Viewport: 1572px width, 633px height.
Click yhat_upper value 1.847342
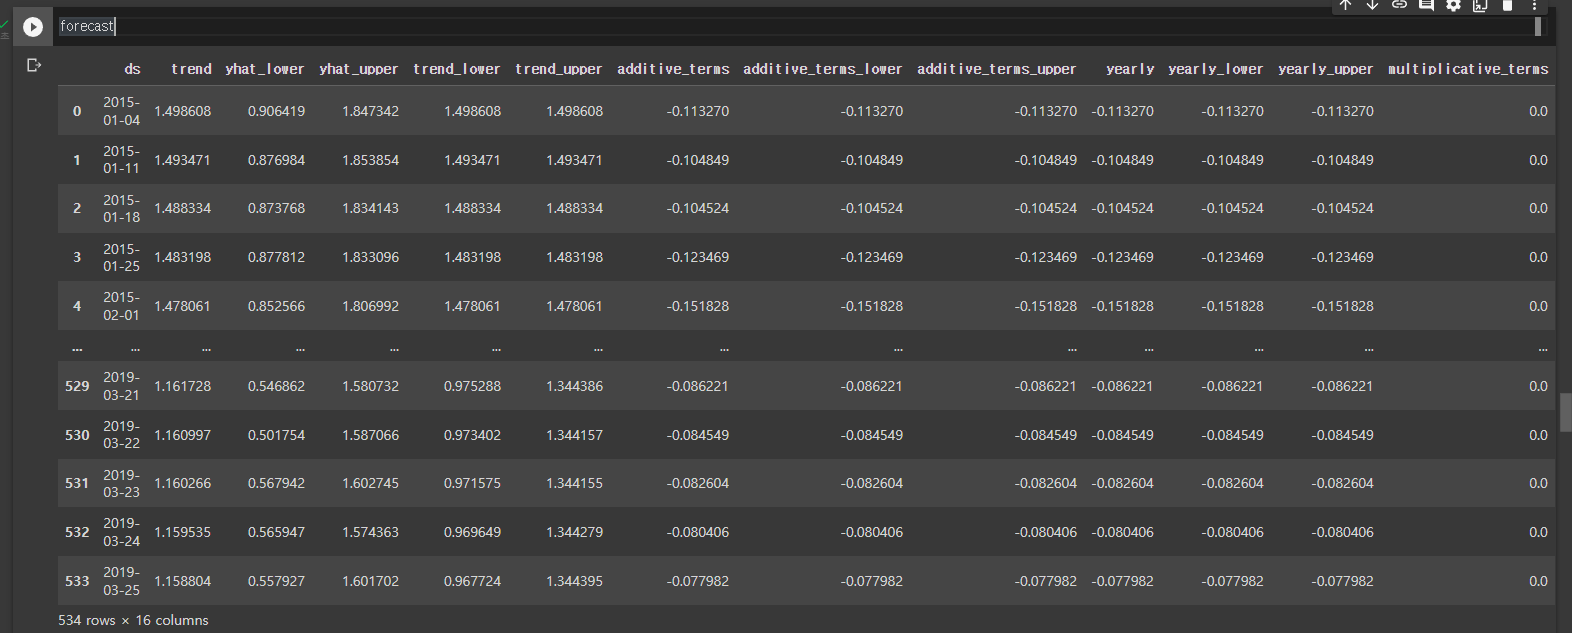(x=370, y=111)
